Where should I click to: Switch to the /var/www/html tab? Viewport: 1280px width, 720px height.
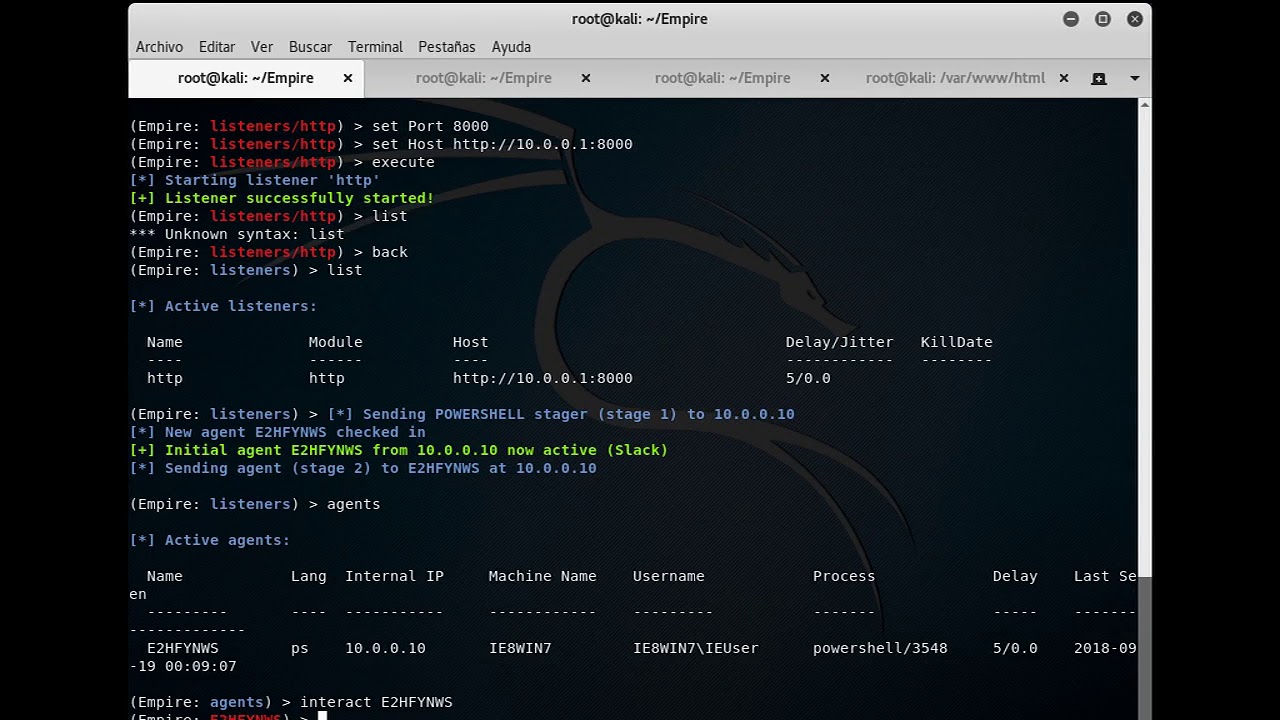pyautogui.click(x=955, y=78)
